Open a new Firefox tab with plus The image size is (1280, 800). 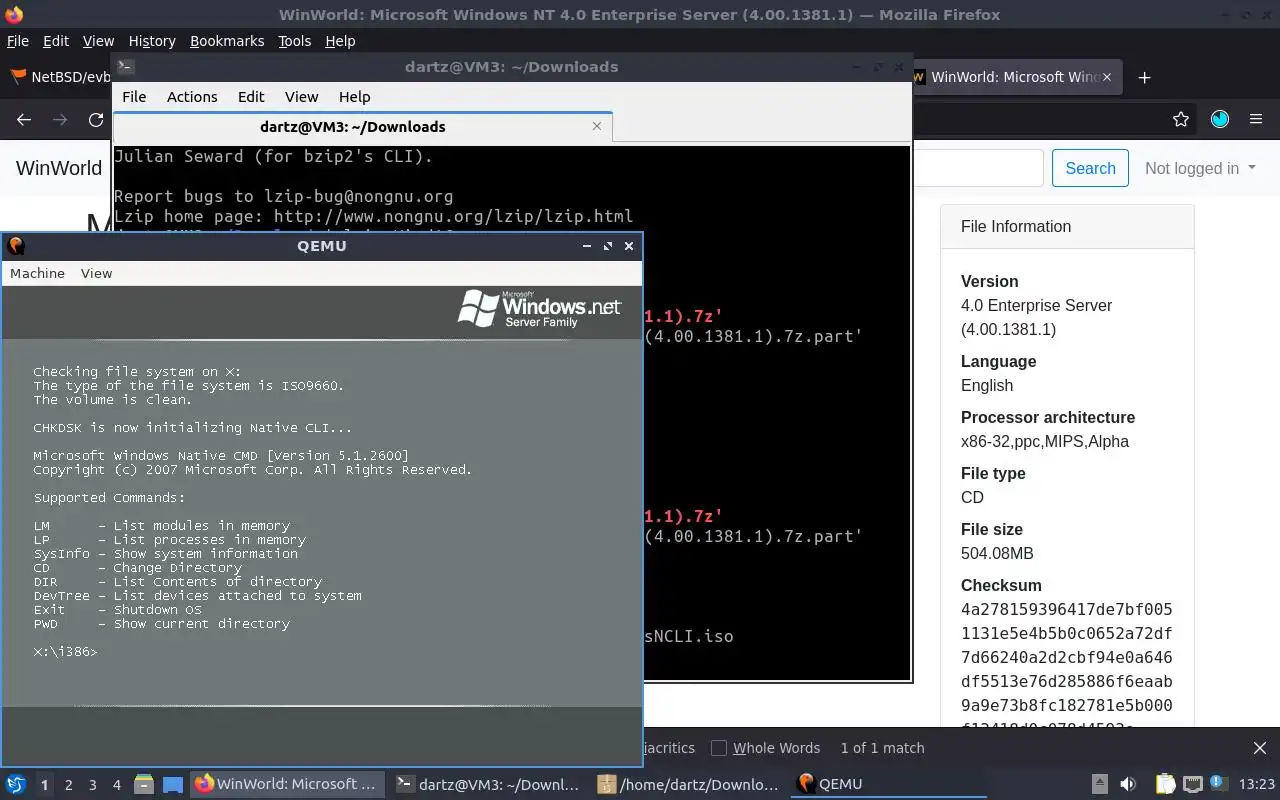click(1145, 77)
